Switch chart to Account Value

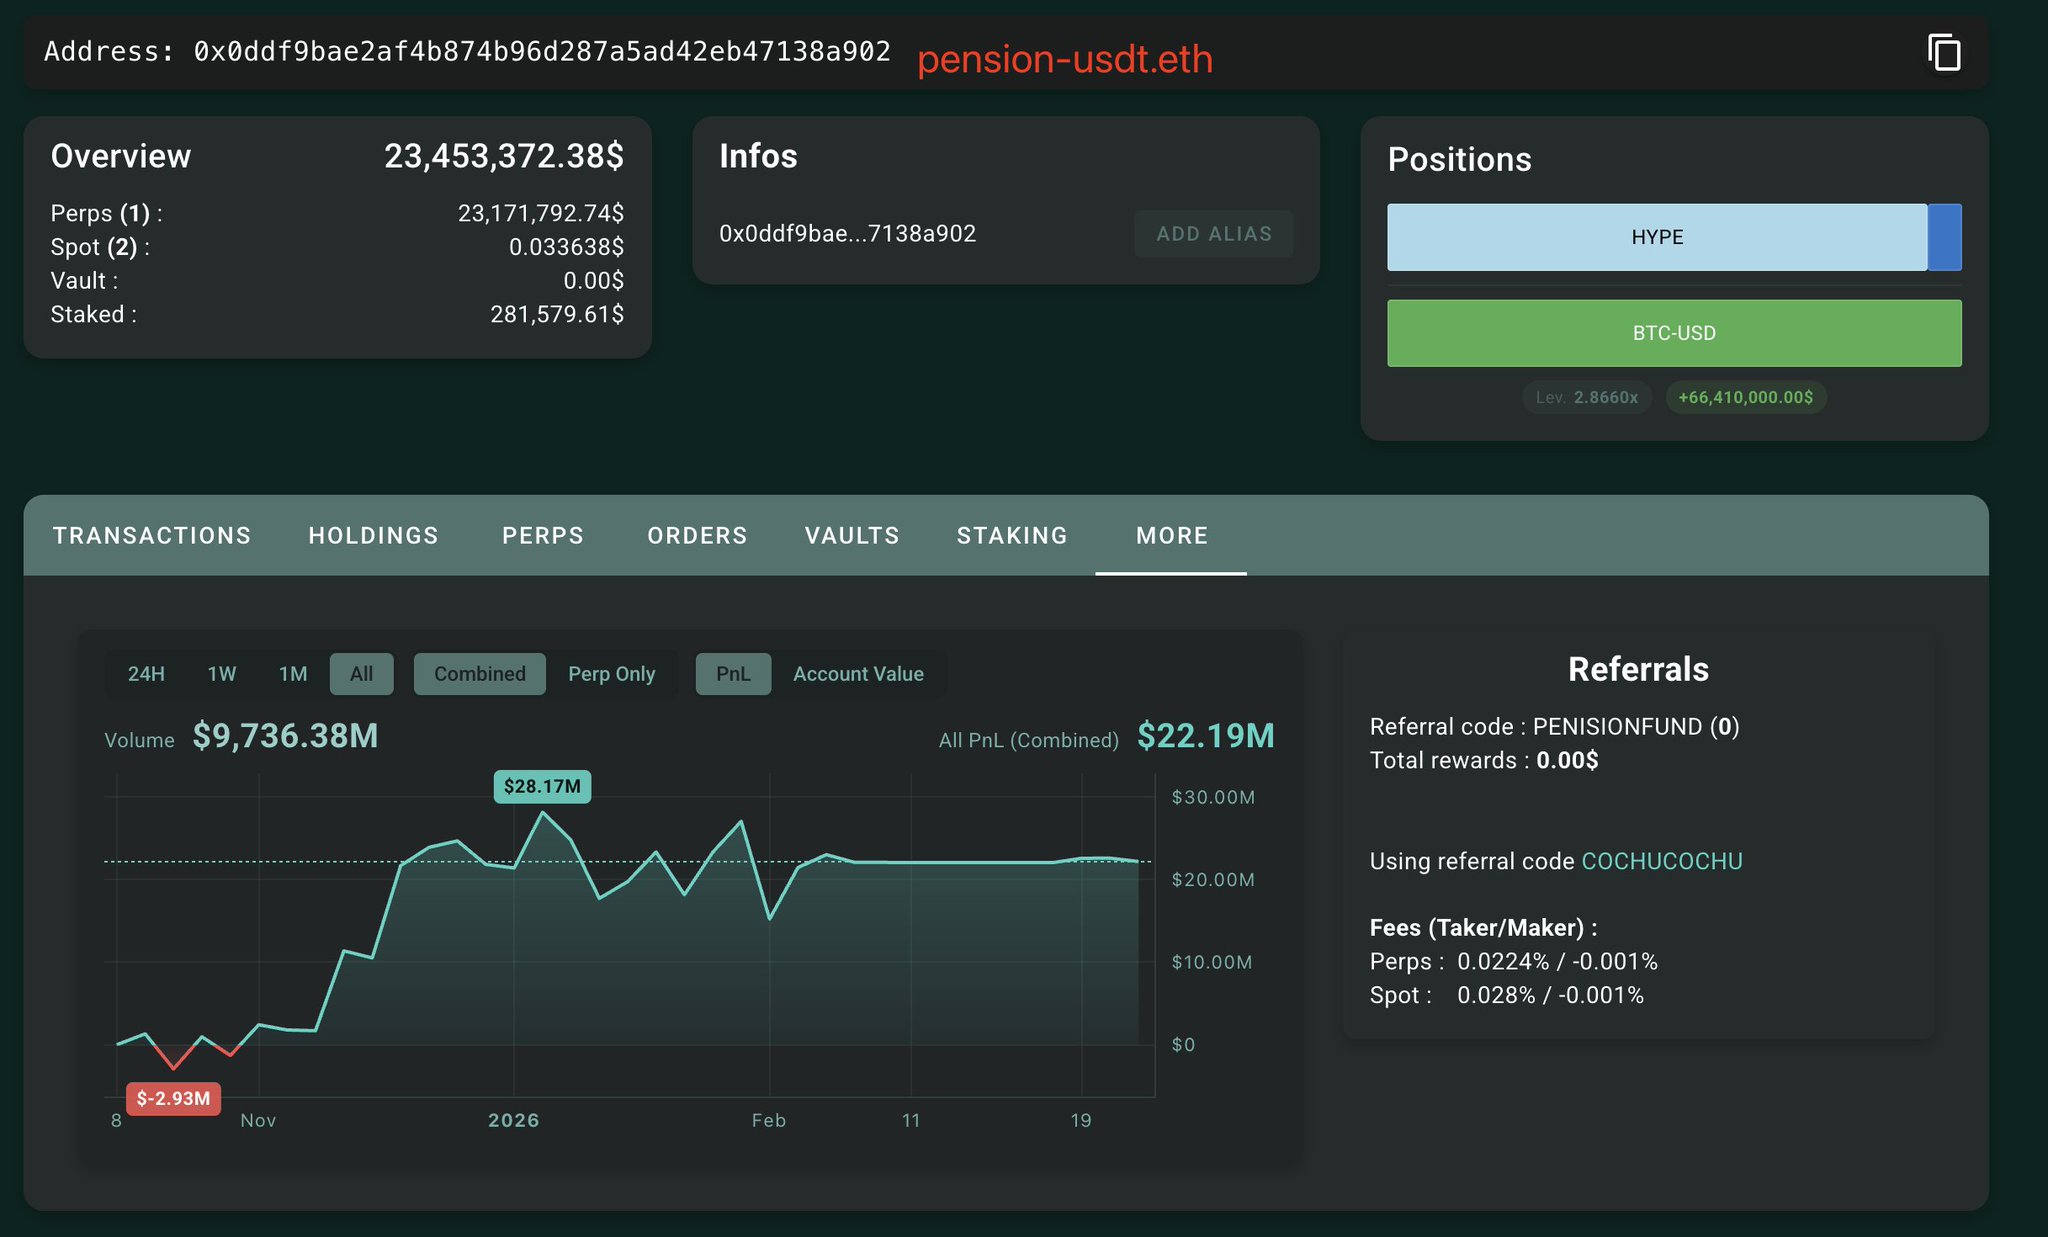pos(858,674)
